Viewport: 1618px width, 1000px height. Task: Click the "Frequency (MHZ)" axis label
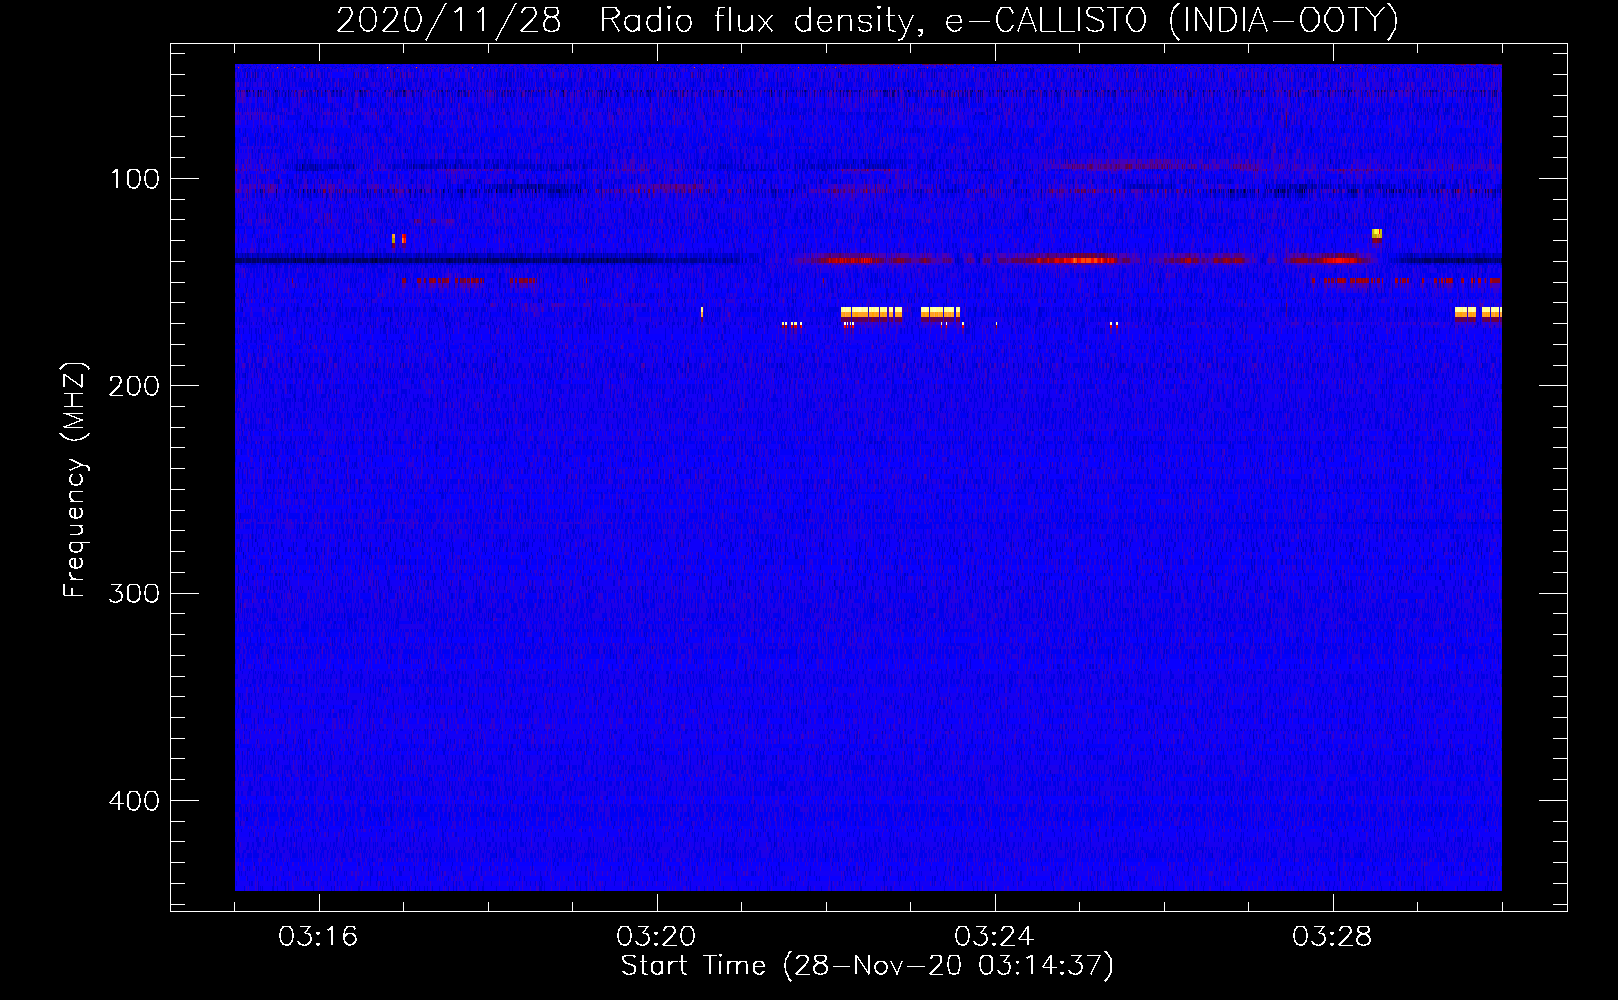click(75, 480)
